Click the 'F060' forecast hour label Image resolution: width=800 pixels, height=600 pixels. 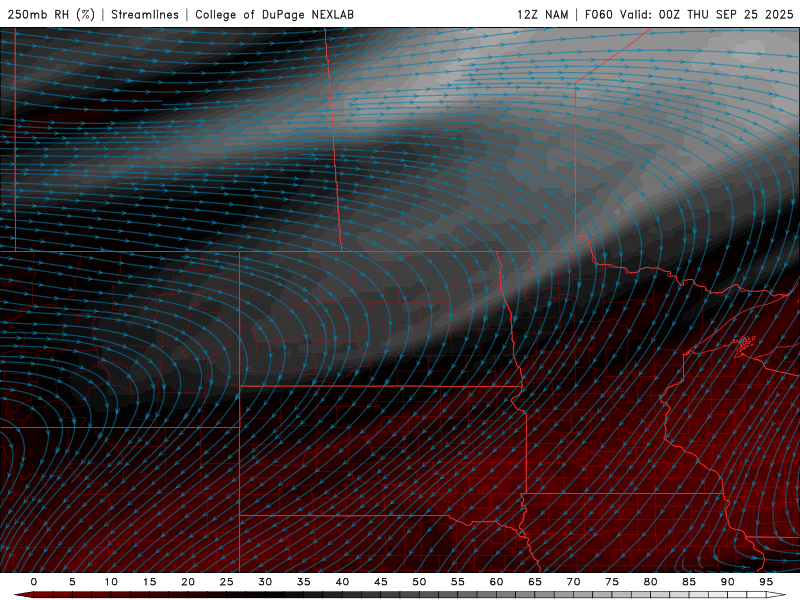598,14
